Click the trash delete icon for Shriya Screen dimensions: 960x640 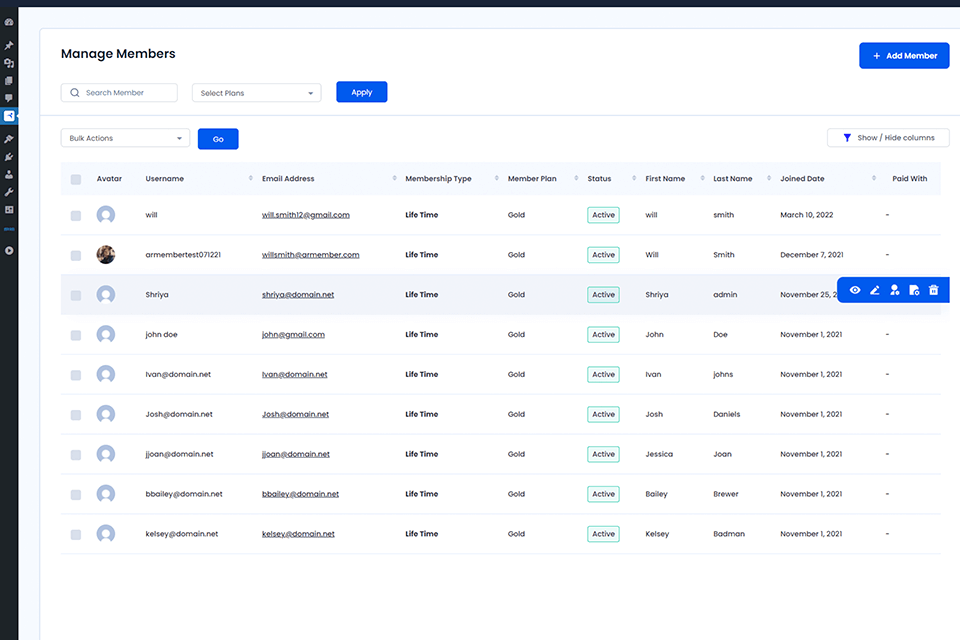[x=934, y=290]
